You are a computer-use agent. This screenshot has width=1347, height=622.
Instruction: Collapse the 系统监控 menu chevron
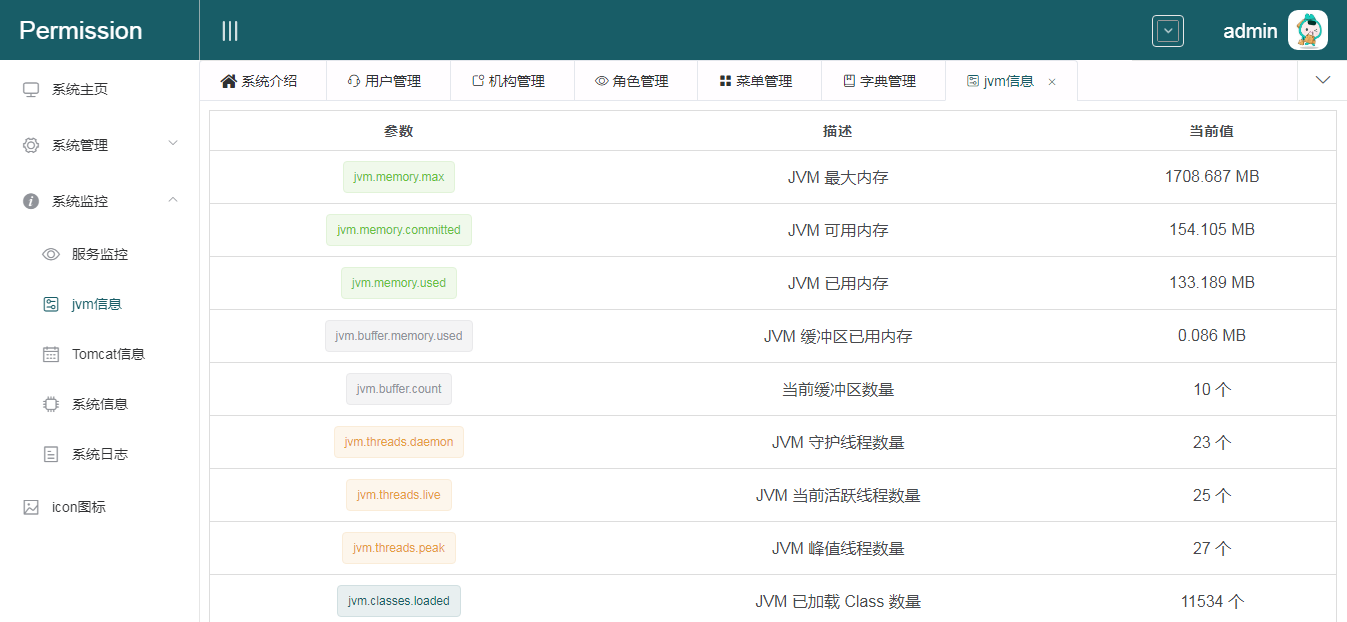pos(173,200)
